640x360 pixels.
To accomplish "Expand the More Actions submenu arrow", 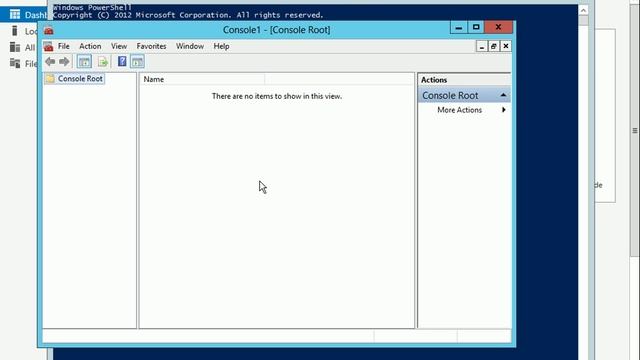I will tap(504, 110).
